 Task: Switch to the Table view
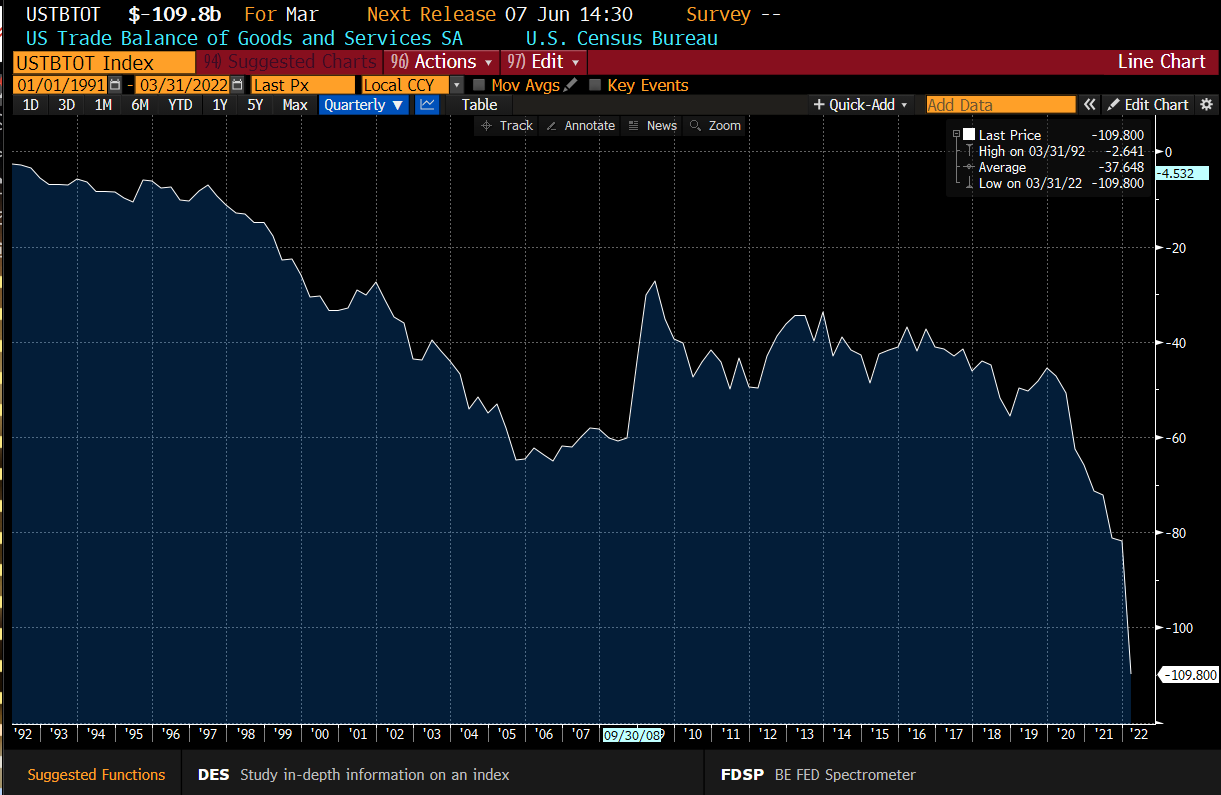click(479, 105)
